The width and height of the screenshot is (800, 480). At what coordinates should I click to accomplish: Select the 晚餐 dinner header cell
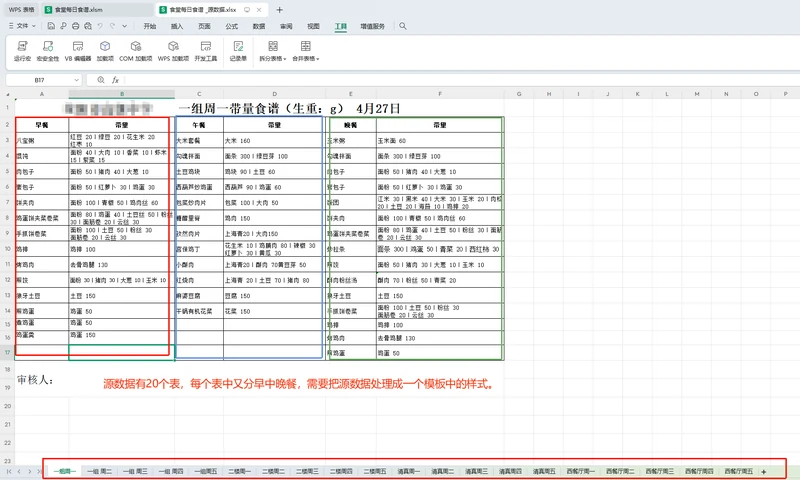(351, 124)
